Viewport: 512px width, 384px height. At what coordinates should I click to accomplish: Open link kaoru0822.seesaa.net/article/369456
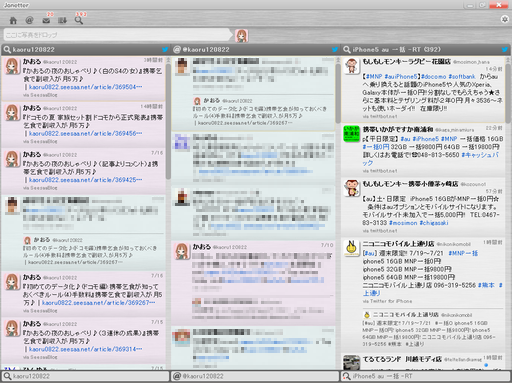[85, 133]
